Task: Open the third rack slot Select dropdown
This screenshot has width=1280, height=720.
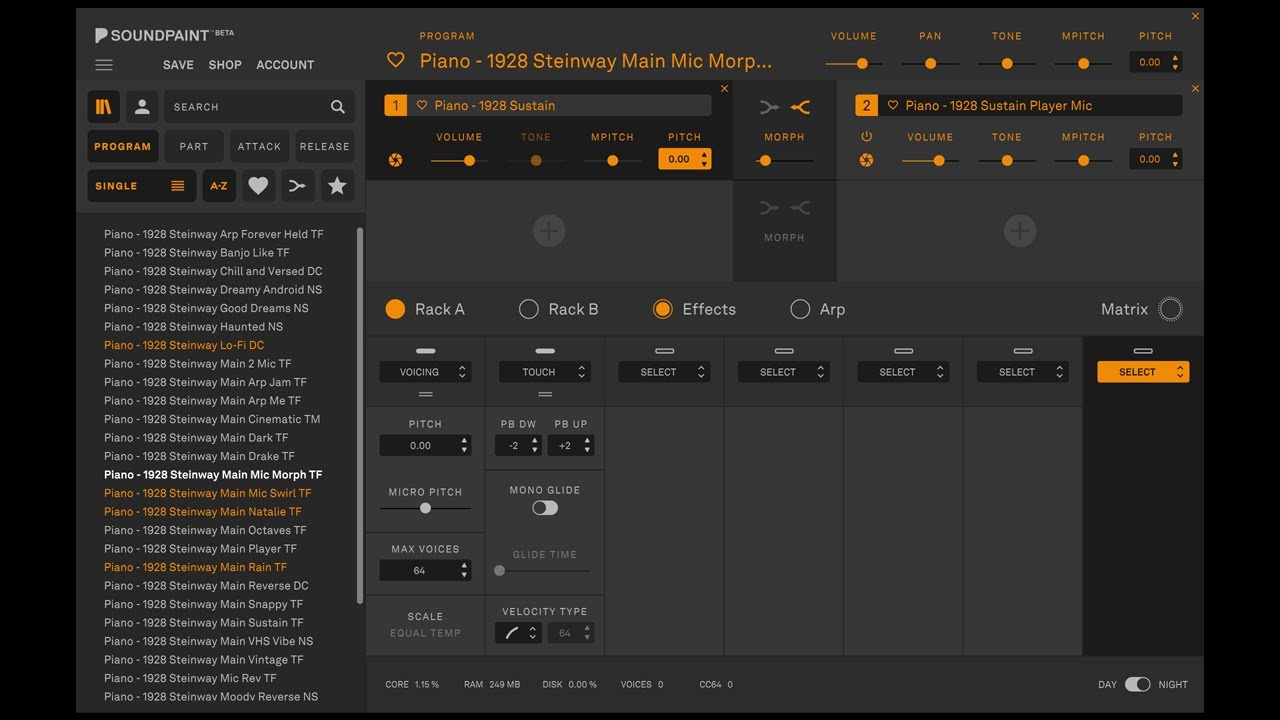Action: [x=664, y=372]
